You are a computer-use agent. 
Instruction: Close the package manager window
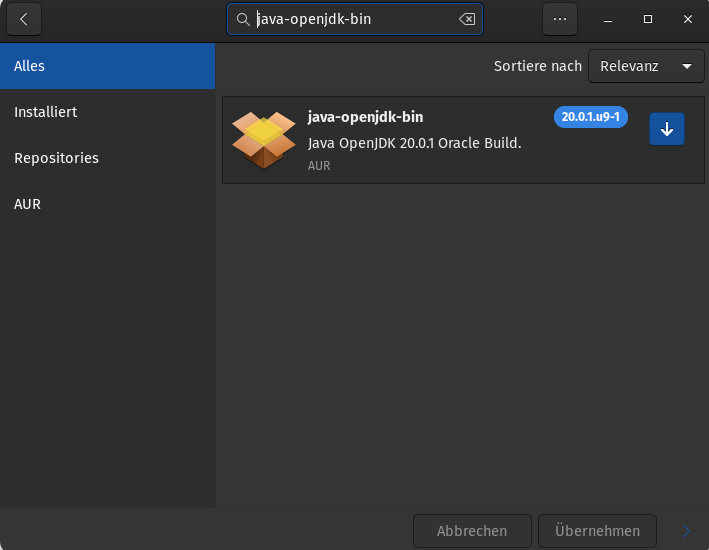point(688,19)
